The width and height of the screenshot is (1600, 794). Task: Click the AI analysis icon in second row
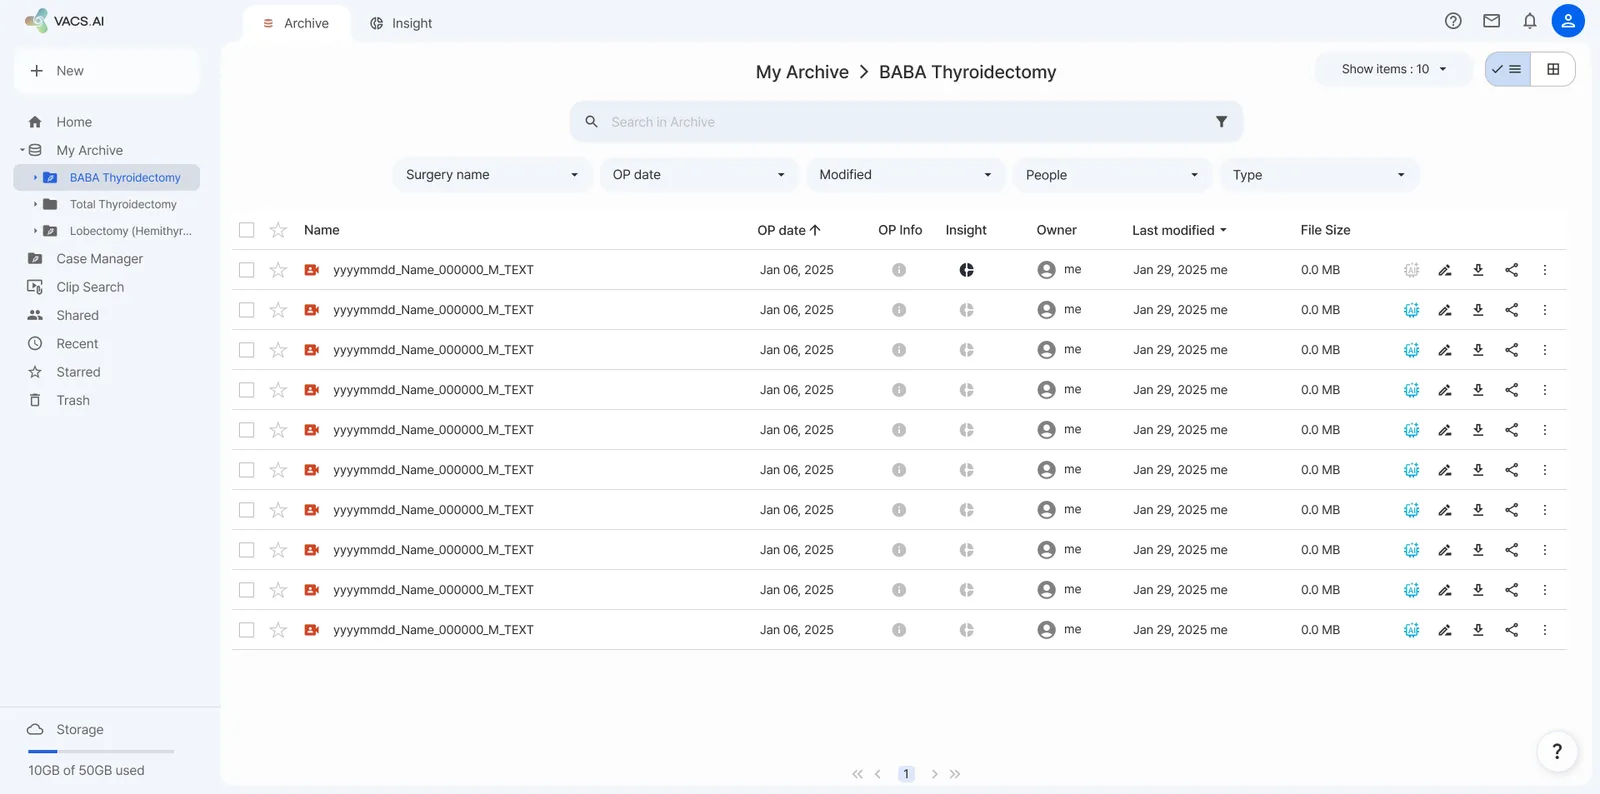(1411, 310)
